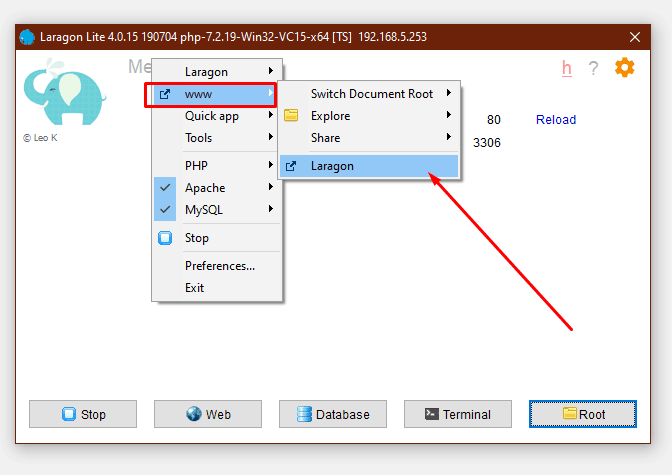Click the folder icon on Root button
The width and height of the screenshot is (672, 475).
(x=570, y=413)
